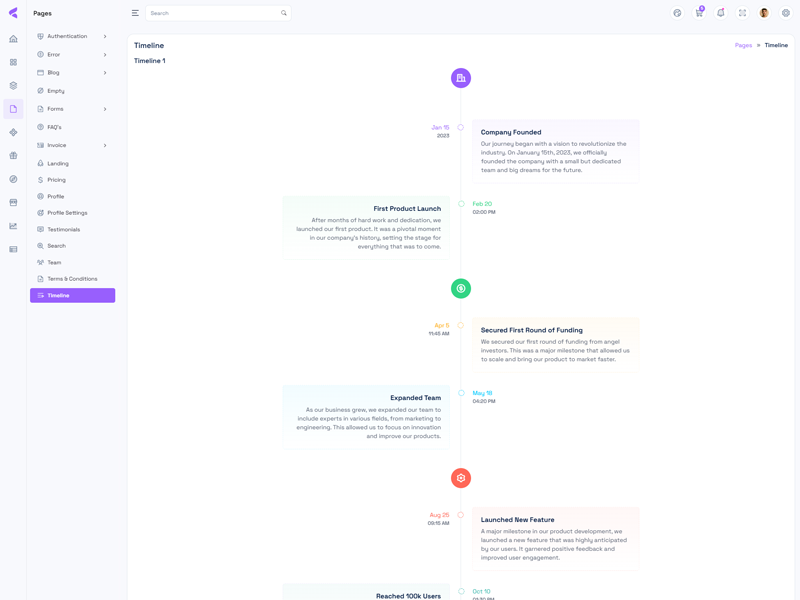Toggle fullscreen mode

click(742, 13)
